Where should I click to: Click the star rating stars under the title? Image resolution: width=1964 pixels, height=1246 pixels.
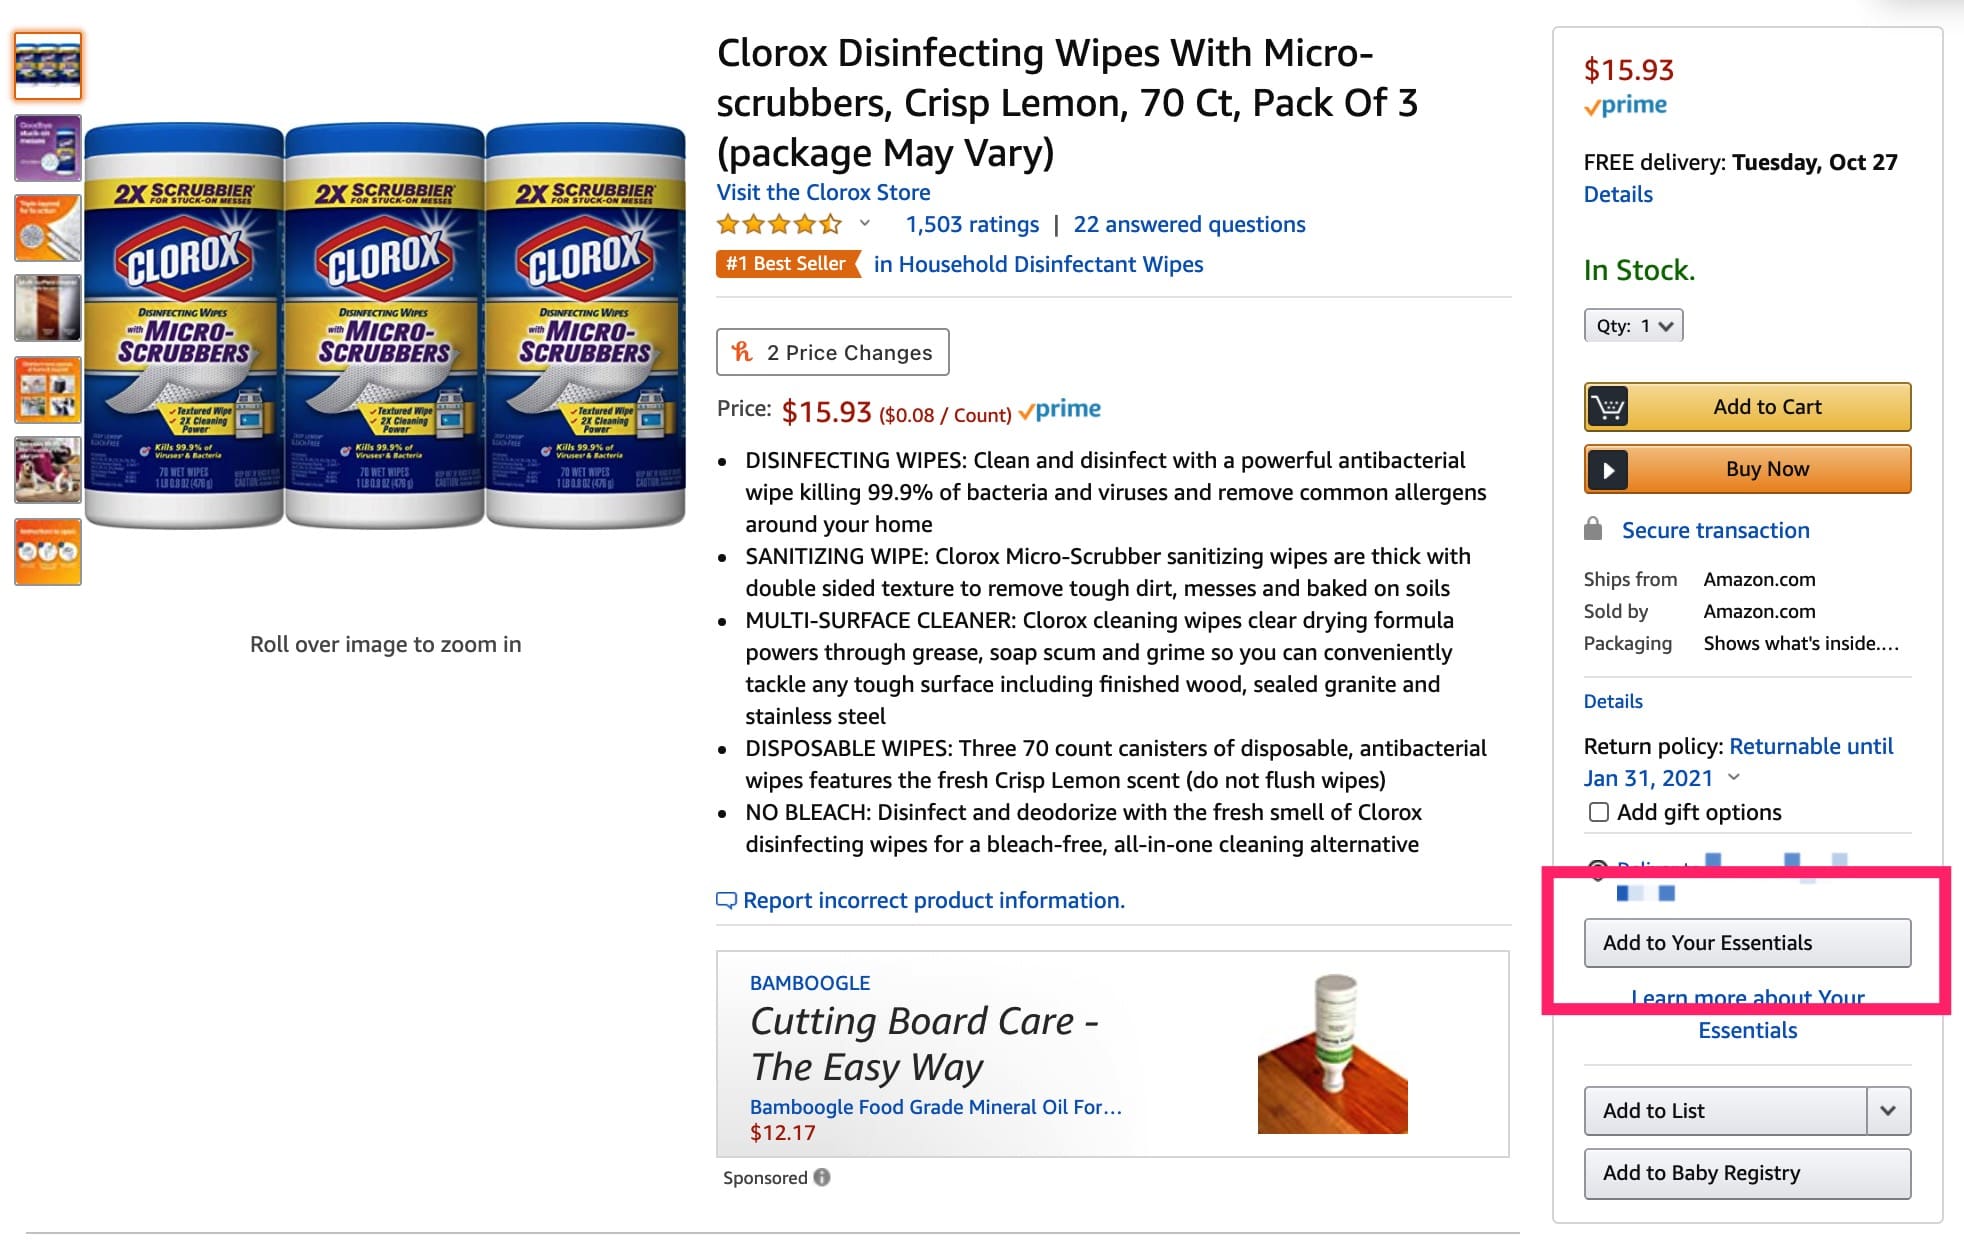tap(780, 224)
